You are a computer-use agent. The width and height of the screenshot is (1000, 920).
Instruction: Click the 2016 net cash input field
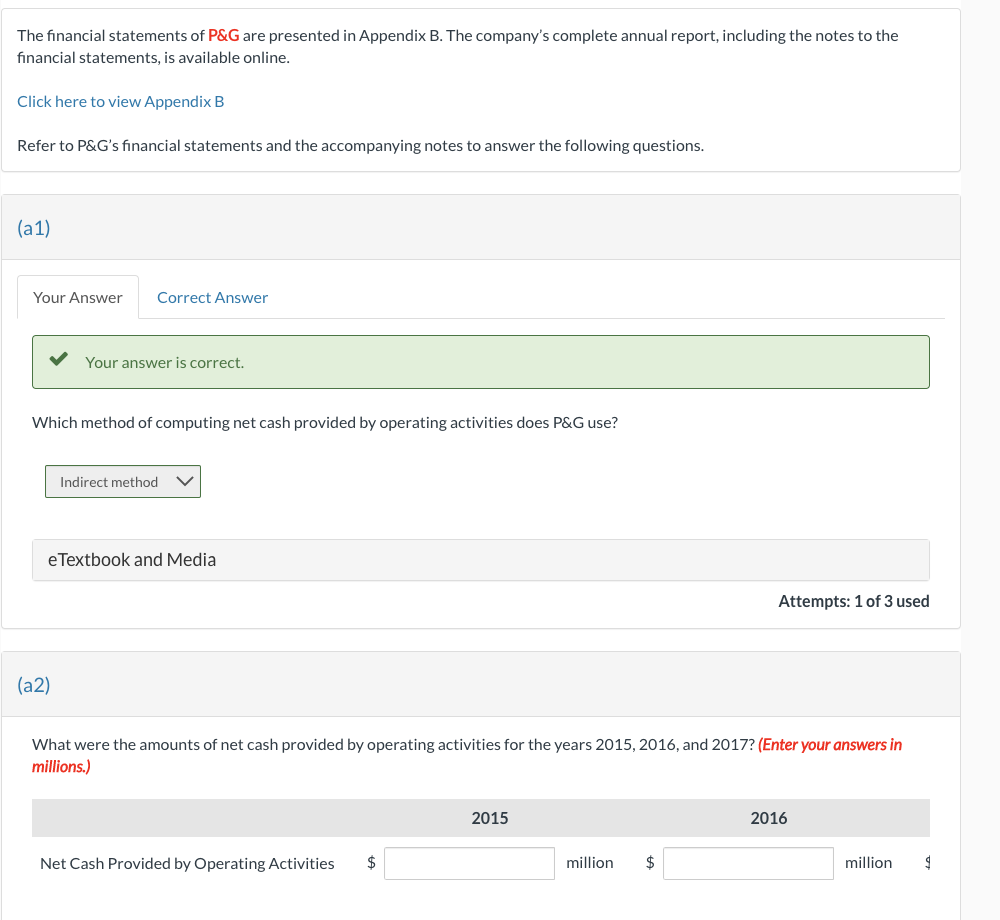pyautogui.click(x=748, y=863)
